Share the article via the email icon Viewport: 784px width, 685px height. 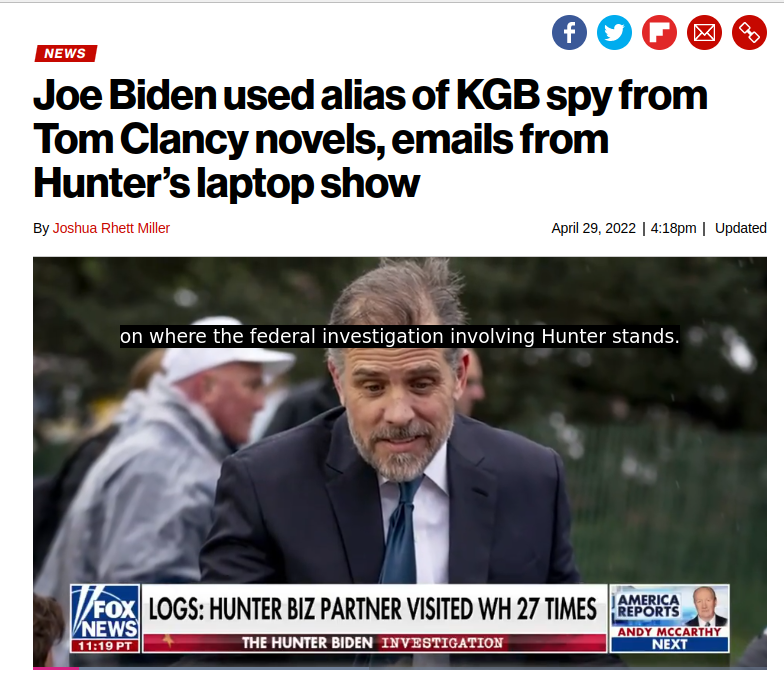[x=704, y=32]
